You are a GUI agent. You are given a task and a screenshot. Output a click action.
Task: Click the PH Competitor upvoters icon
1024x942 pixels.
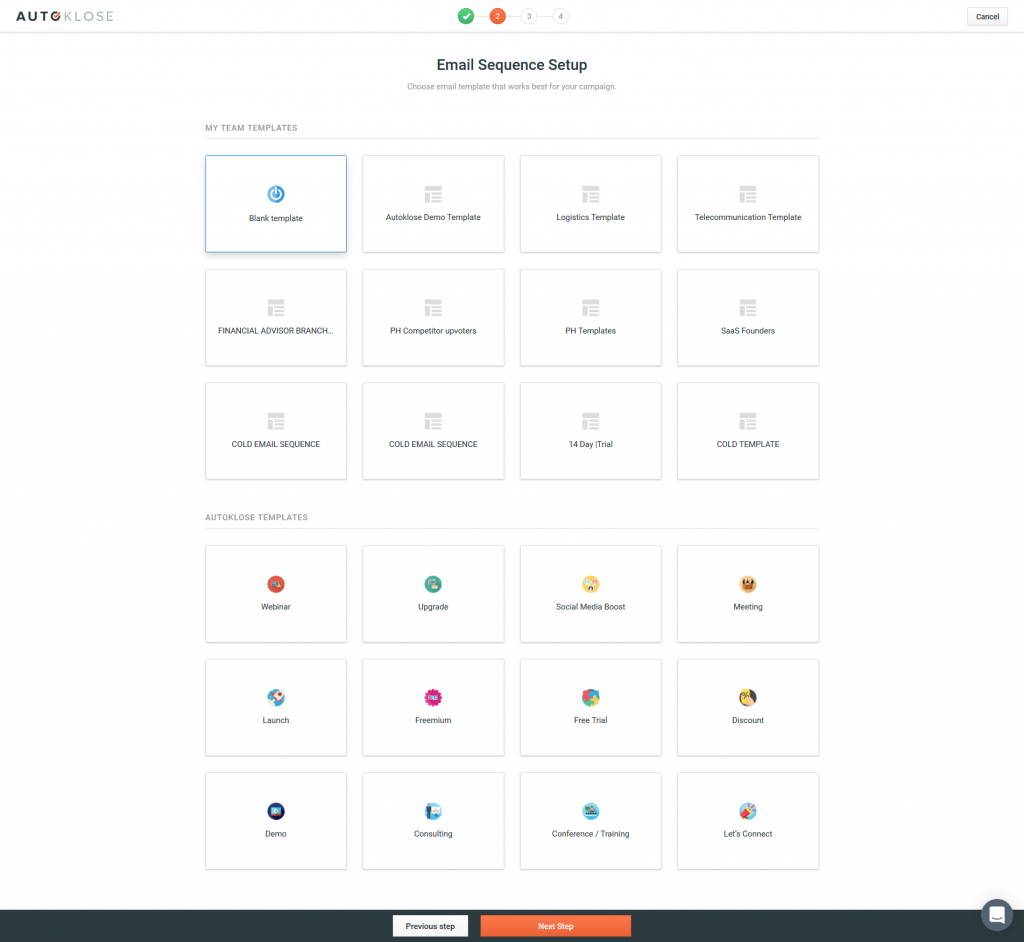tap(433, 308)
